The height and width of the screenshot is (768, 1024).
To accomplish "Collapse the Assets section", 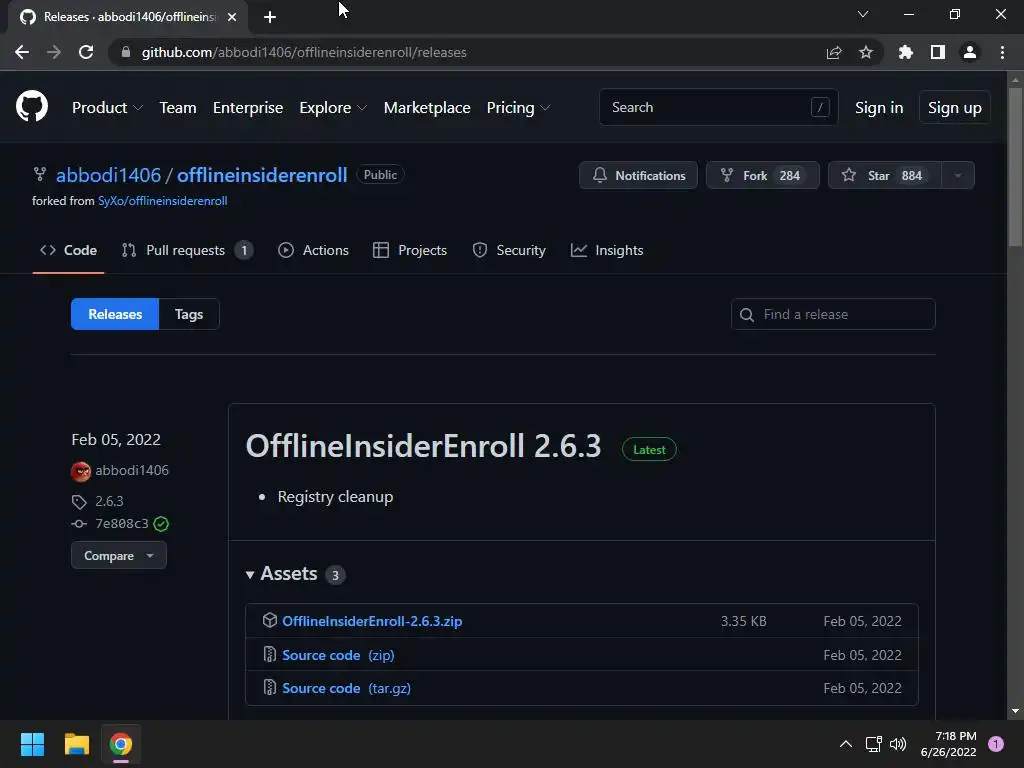I will tap(281, 573).
